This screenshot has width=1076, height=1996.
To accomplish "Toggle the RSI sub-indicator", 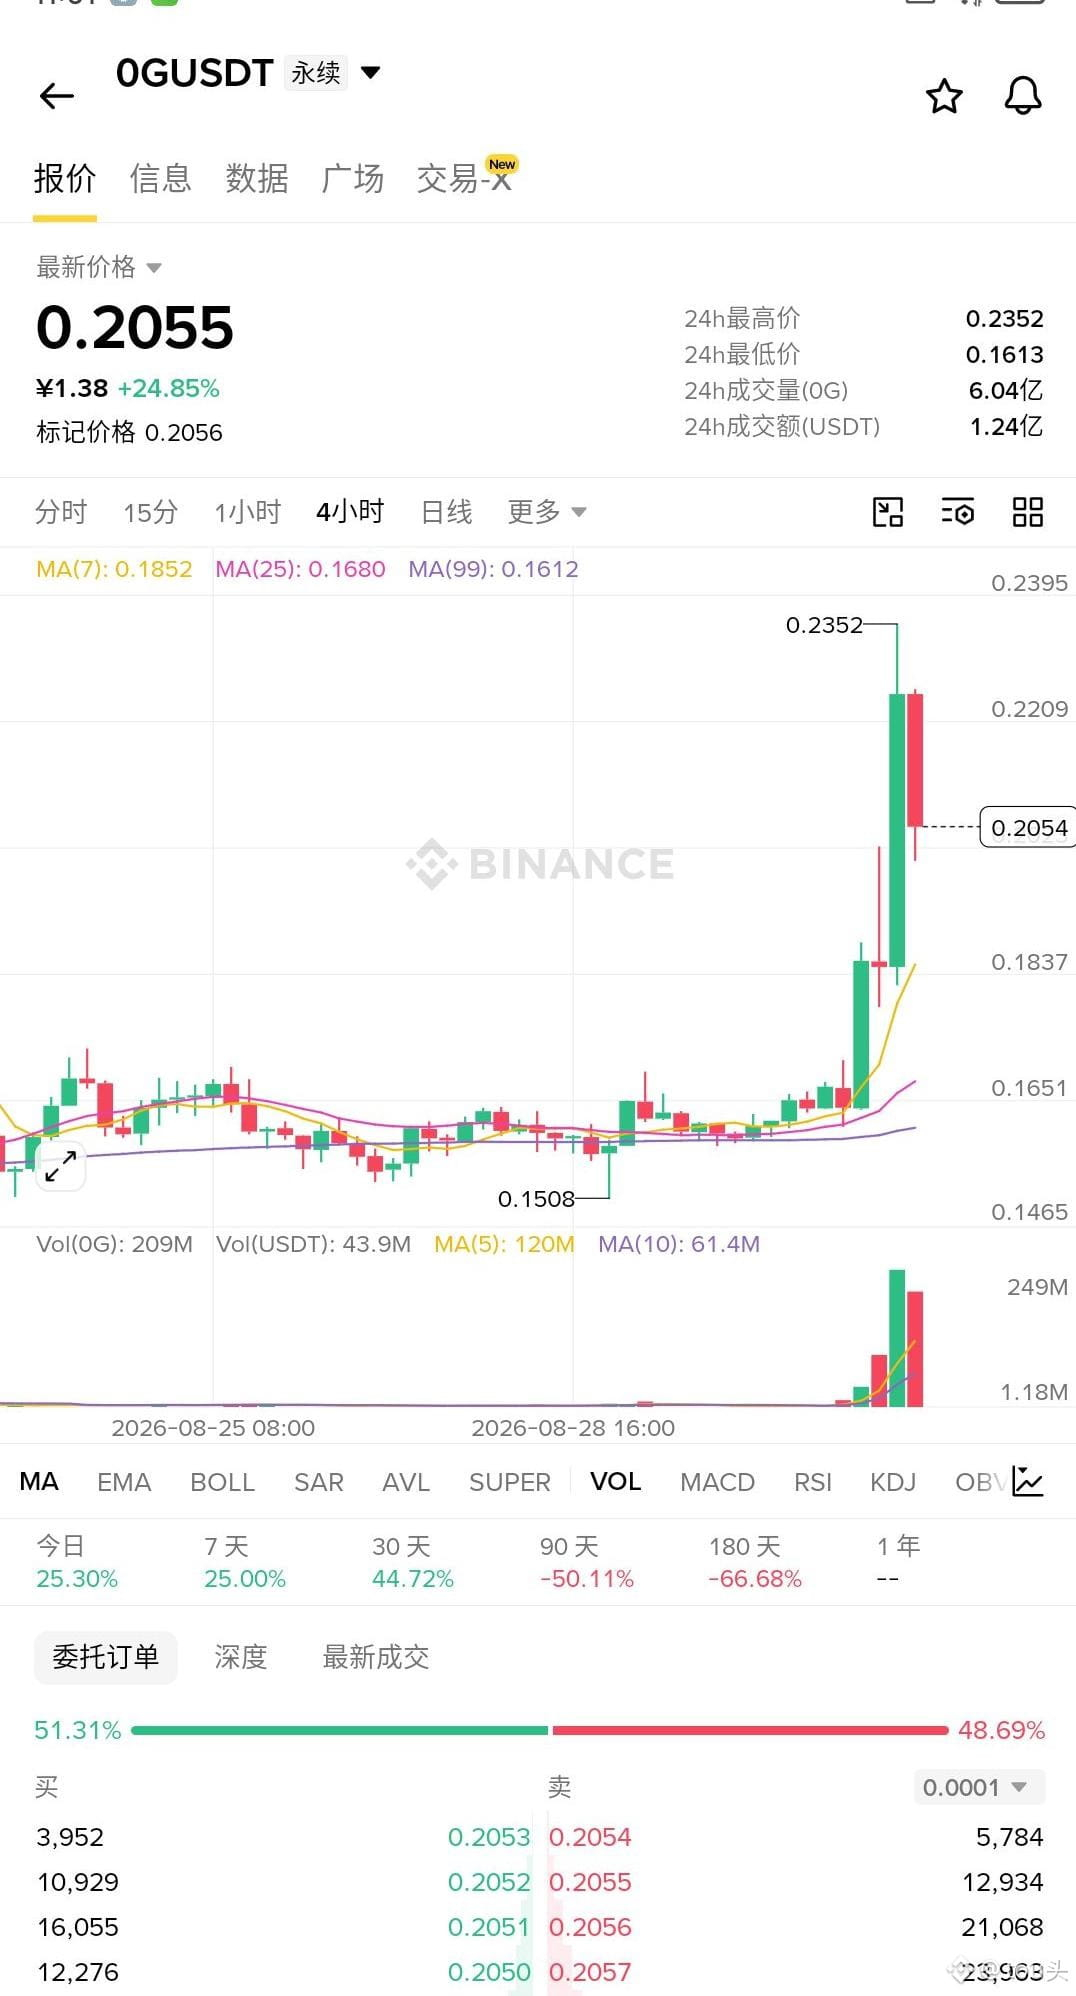I will (813, 1482).
